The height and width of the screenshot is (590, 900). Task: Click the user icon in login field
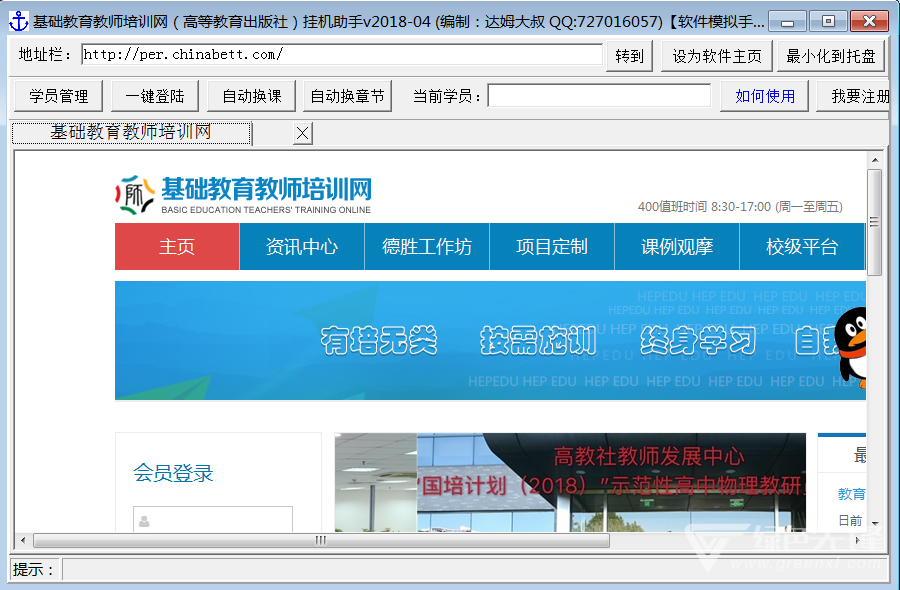click(x=144, y=521)
